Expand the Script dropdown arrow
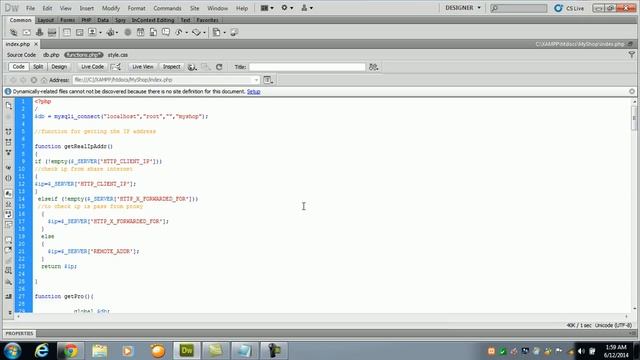 (204, 33)
